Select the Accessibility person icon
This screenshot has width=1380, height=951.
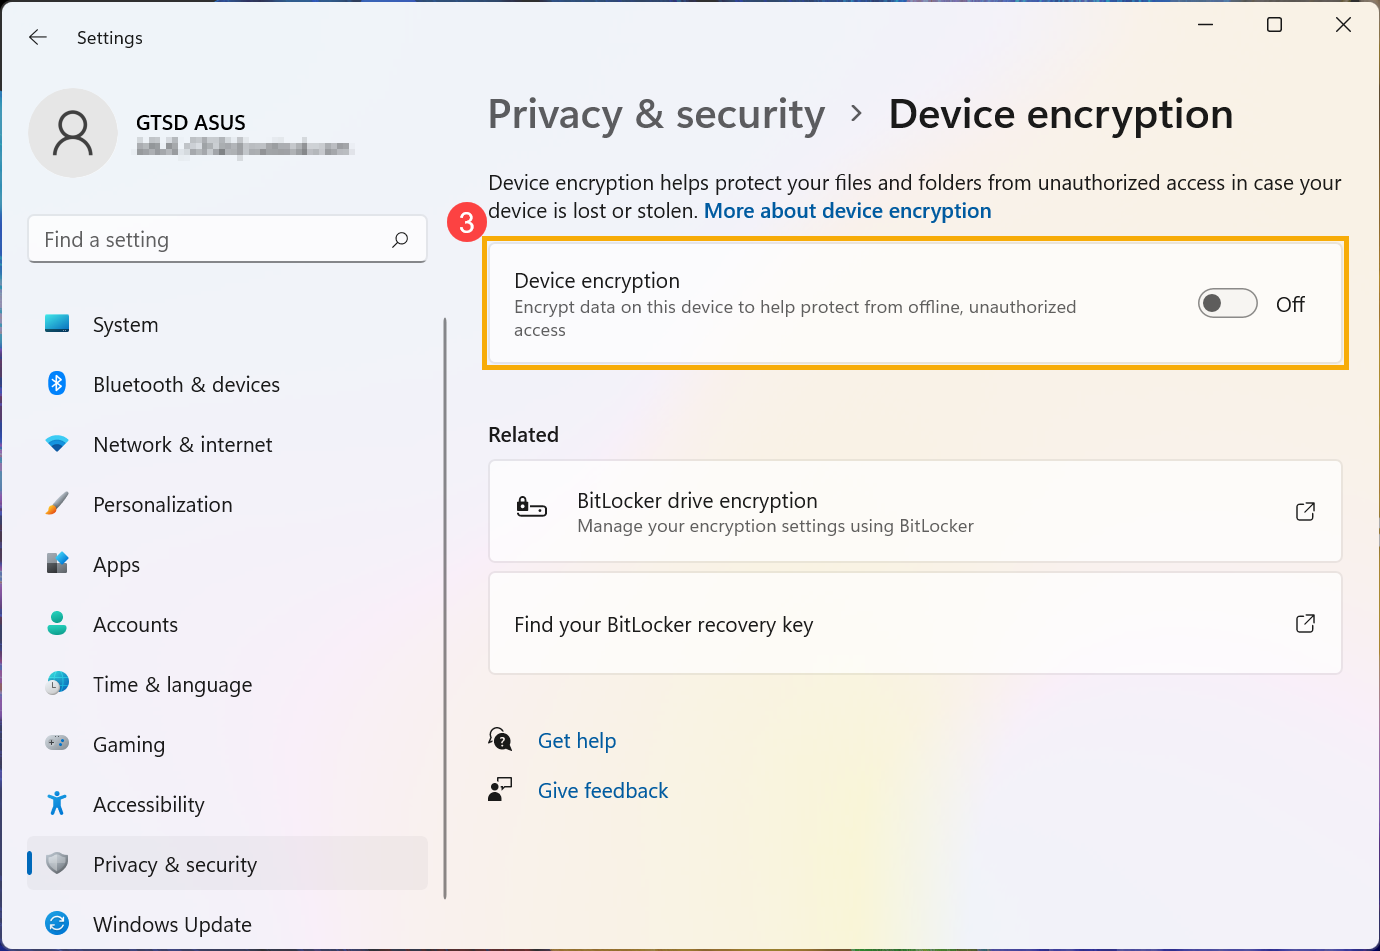[57, 804]
